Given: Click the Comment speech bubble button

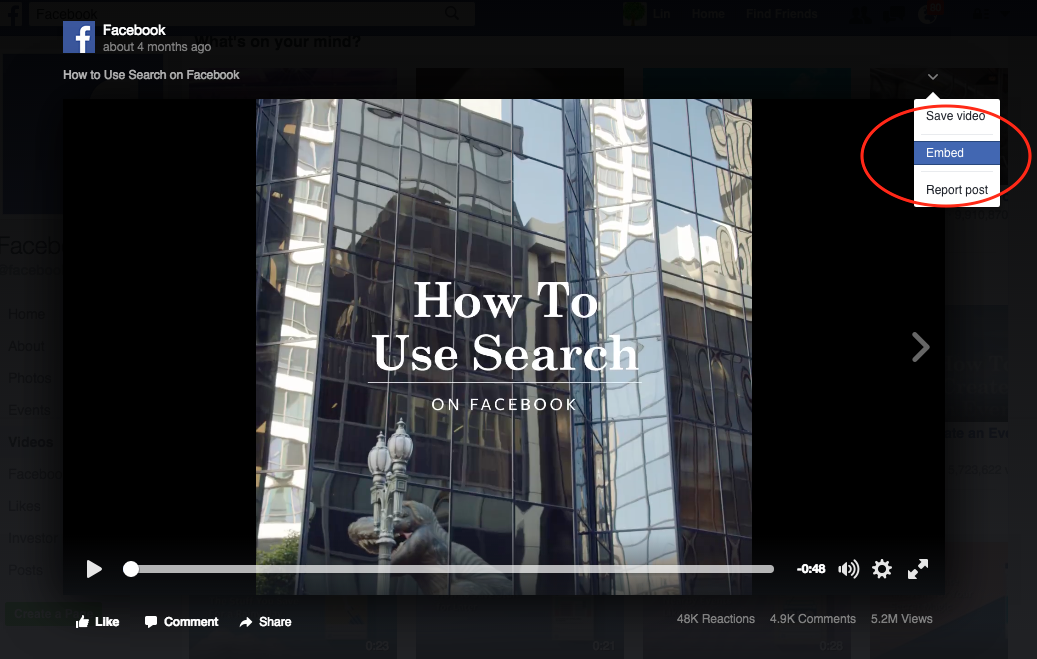Looking at the screenshot, I should coord(181,621).
